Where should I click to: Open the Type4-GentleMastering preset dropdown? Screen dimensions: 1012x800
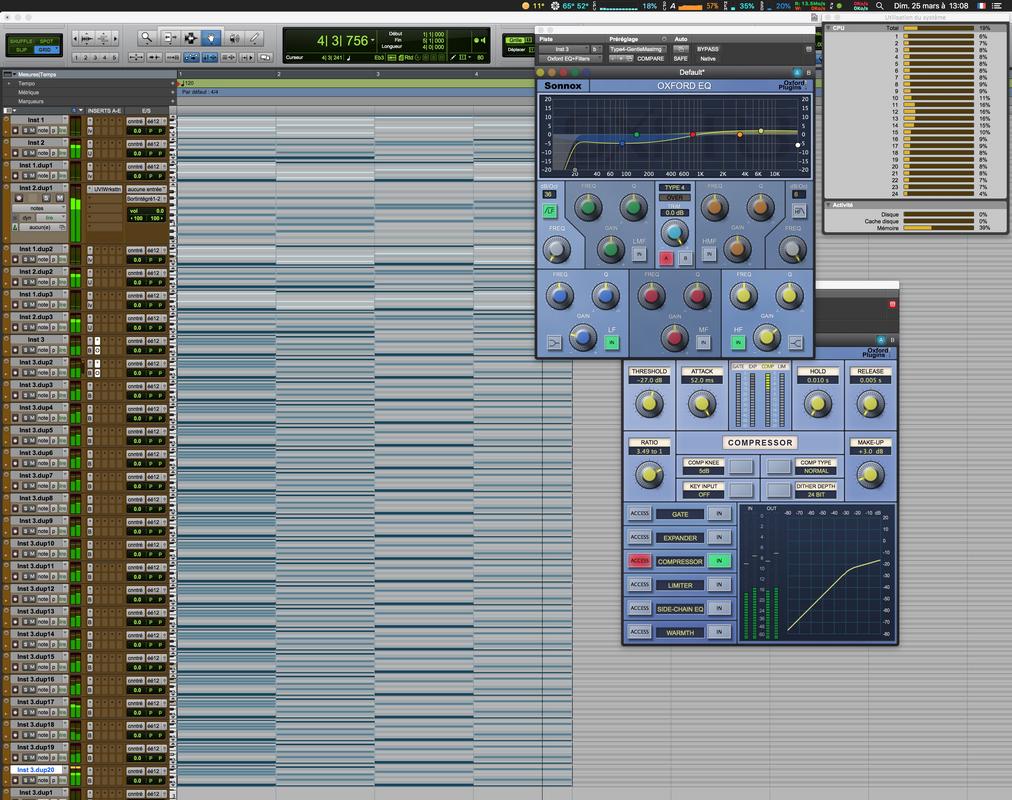(637, 49)
